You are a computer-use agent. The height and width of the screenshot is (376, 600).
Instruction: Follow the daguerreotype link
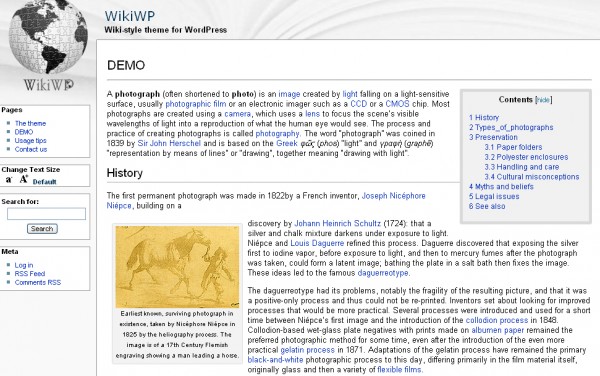point(383,273)
